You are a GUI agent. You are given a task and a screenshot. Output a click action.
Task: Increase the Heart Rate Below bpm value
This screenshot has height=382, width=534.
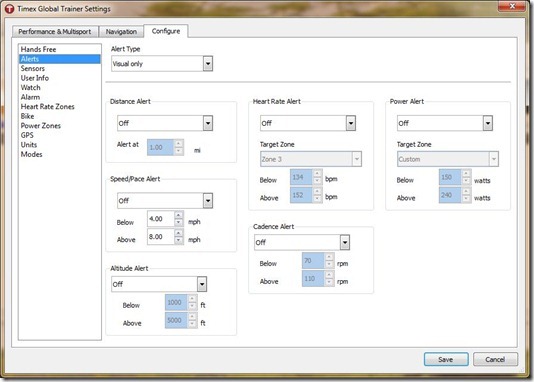317,173
